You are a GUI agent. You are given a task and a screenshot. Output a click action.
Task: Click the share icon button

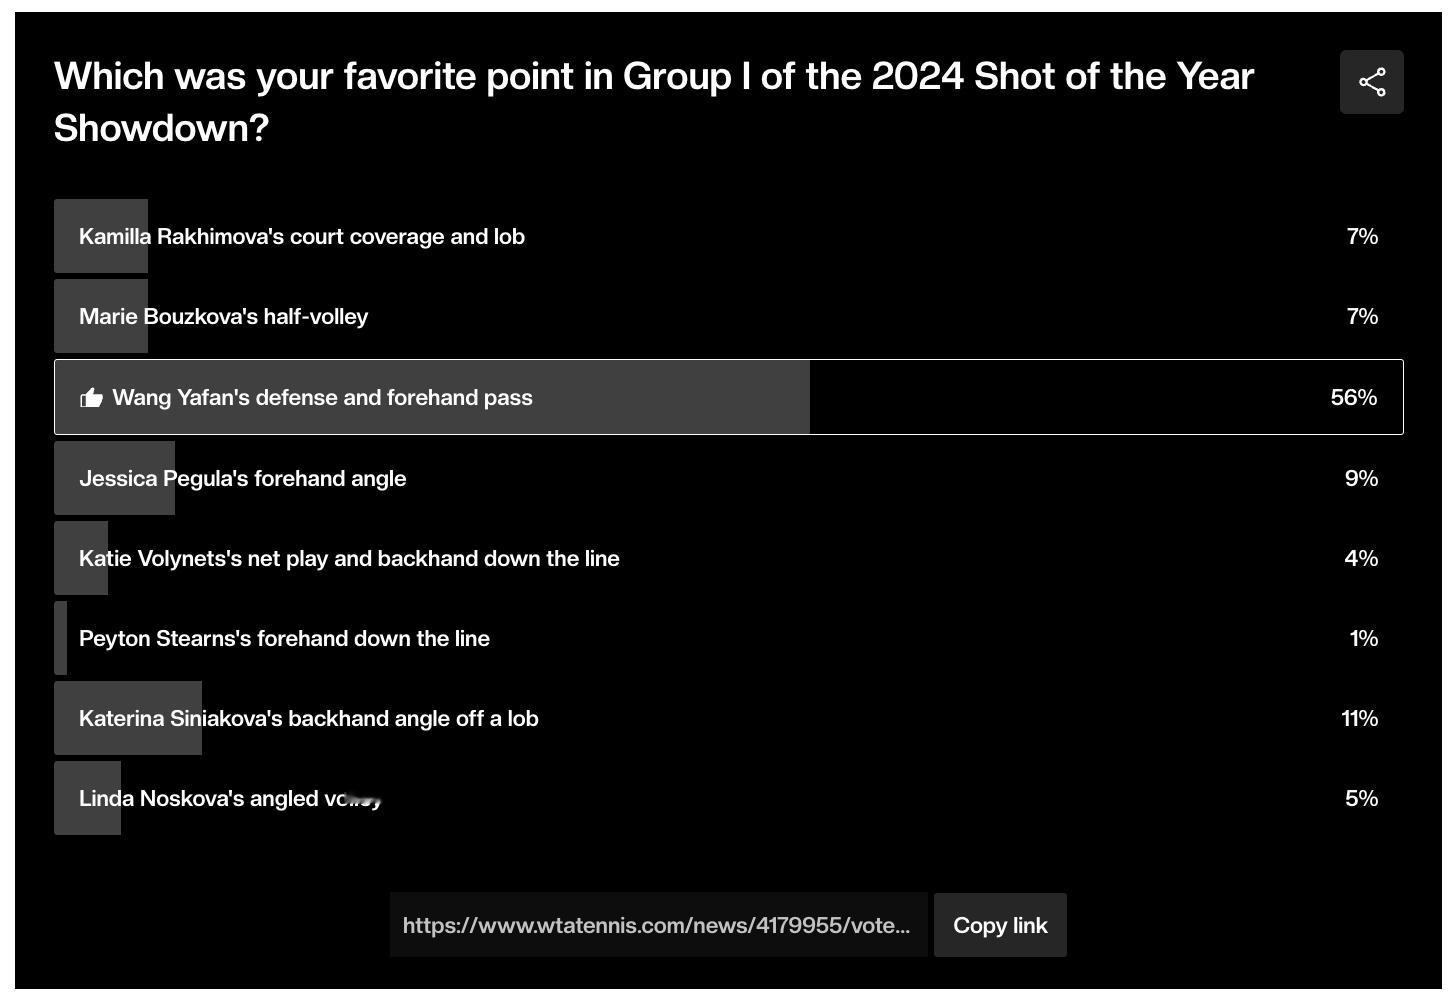pos(1371,82)
